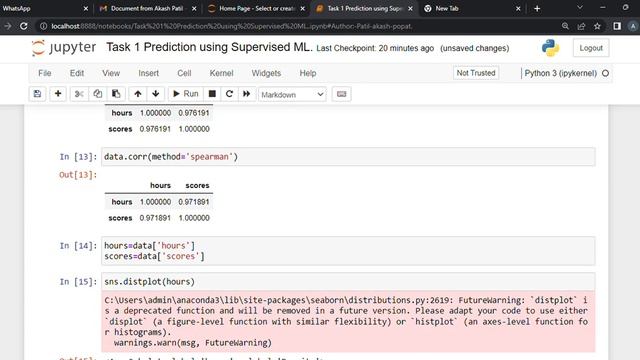
Task: Bookmark this page with star icon
Action: [597, 26]
